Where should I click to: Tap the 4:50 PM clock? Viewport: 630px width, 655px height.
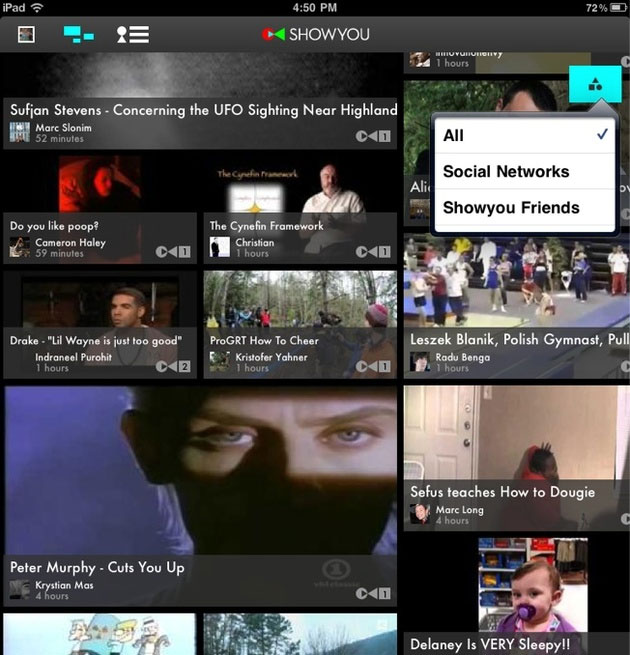pos(315,8)
